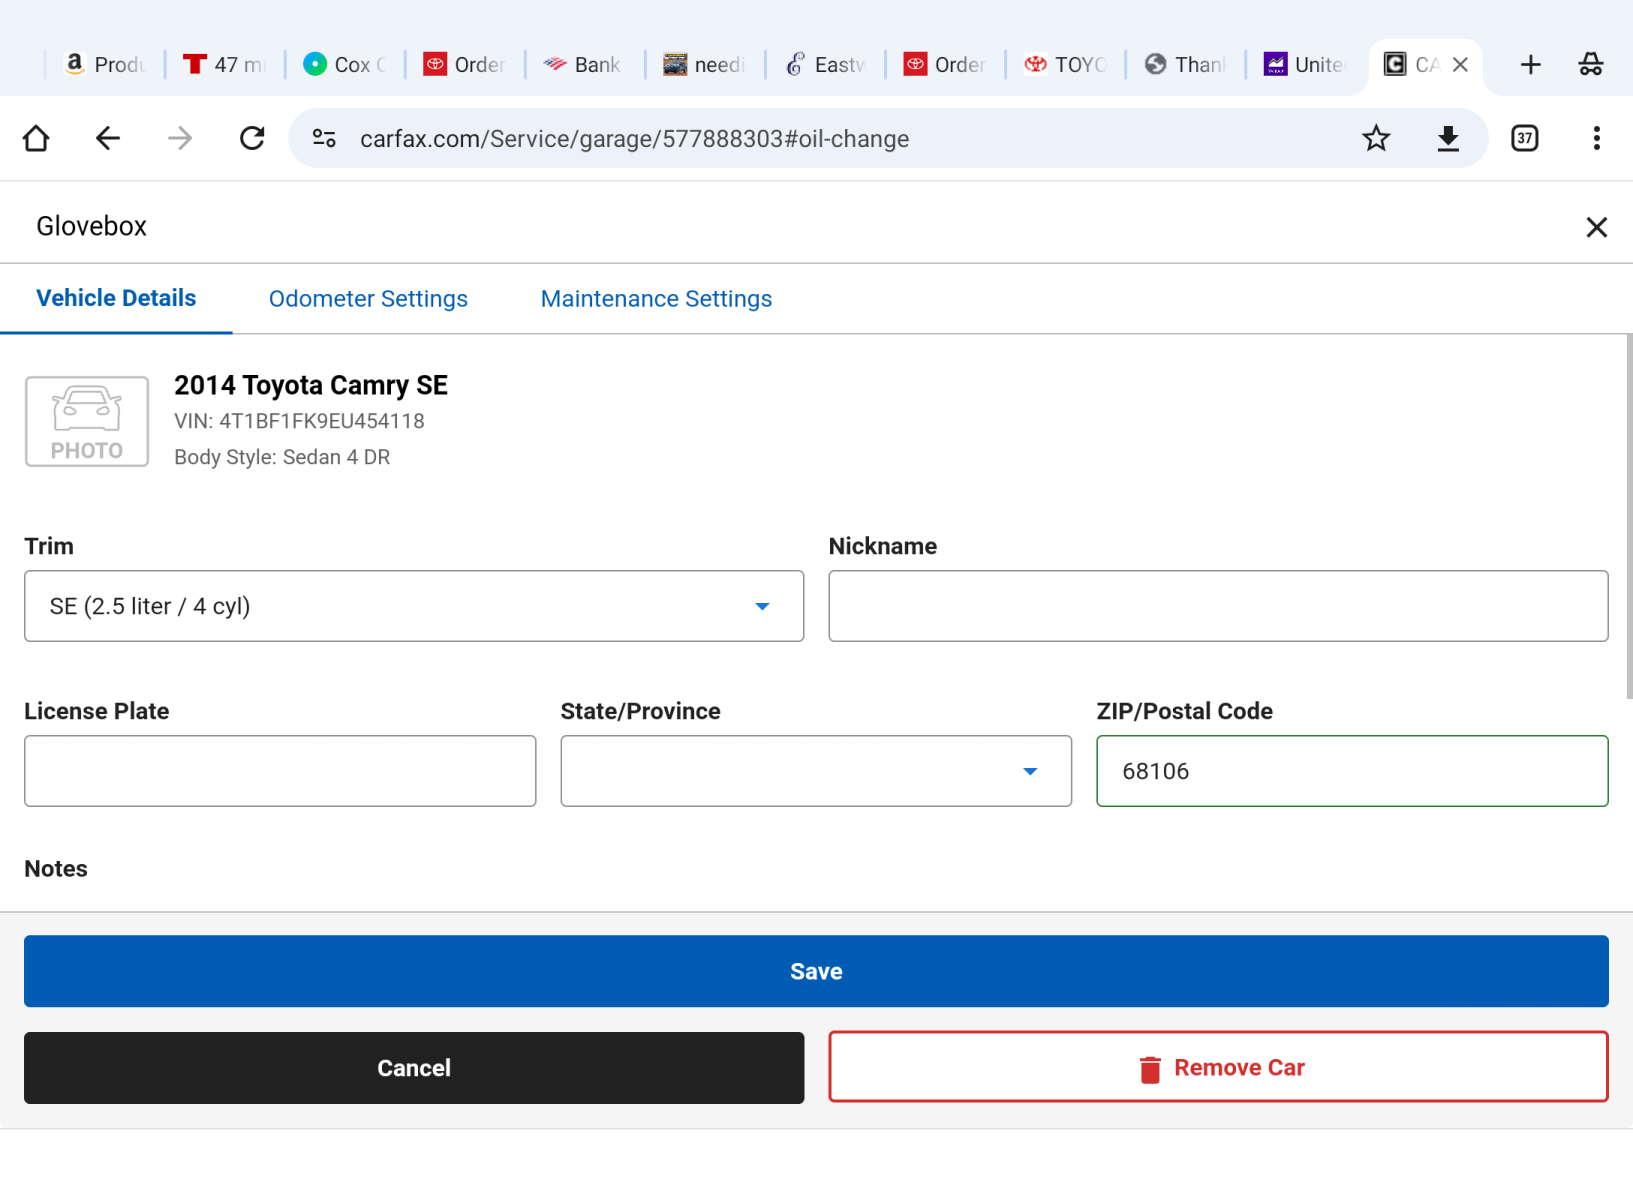Select the Vehicle Details tab
This screenshot has height=1200, width=1633.
[x=116, y=298]
